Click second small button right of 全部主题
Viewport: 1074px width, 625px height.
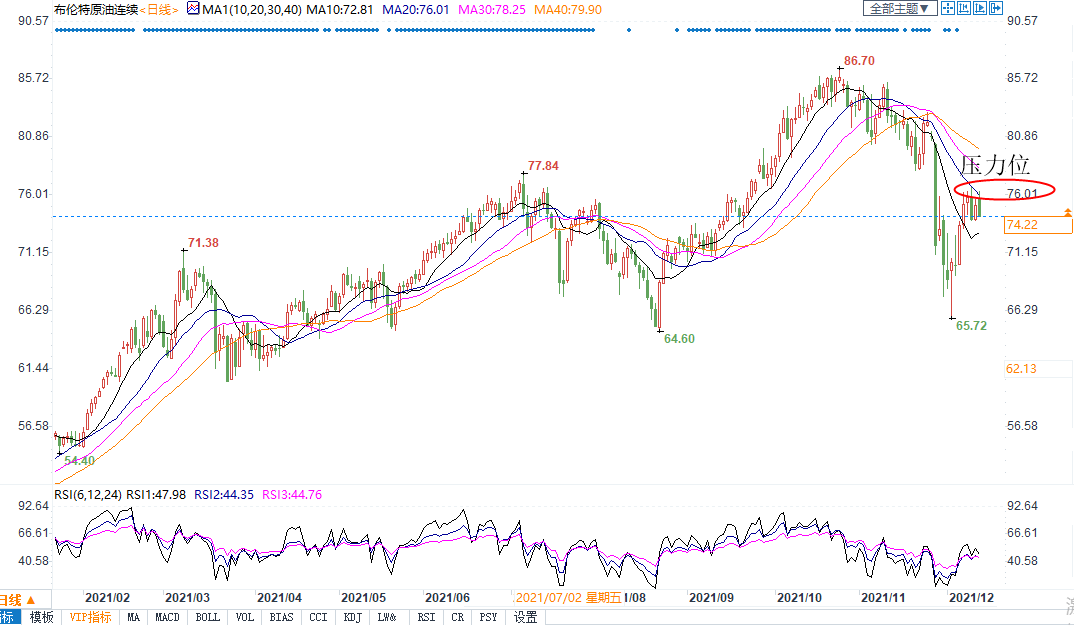[962, 8]
